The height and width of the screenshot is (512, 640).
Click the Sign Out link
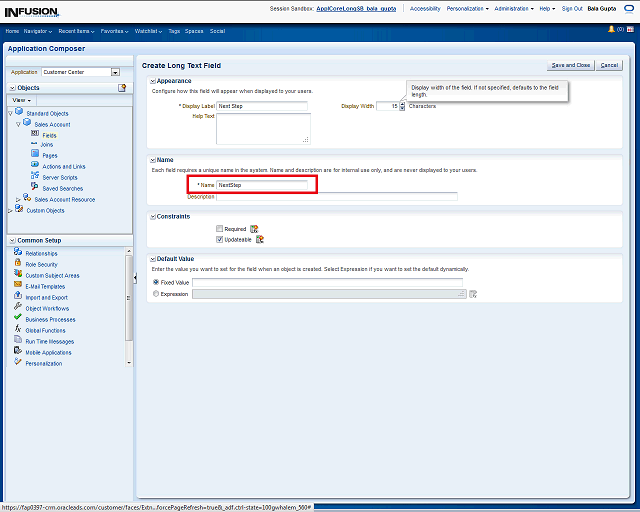pyautogui.click(x=572, y=8)
